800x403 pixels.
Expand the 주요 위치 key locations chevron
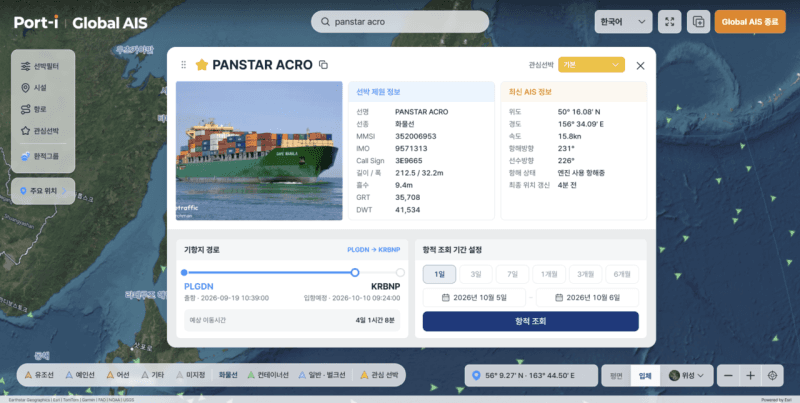(x=64, y=191)
